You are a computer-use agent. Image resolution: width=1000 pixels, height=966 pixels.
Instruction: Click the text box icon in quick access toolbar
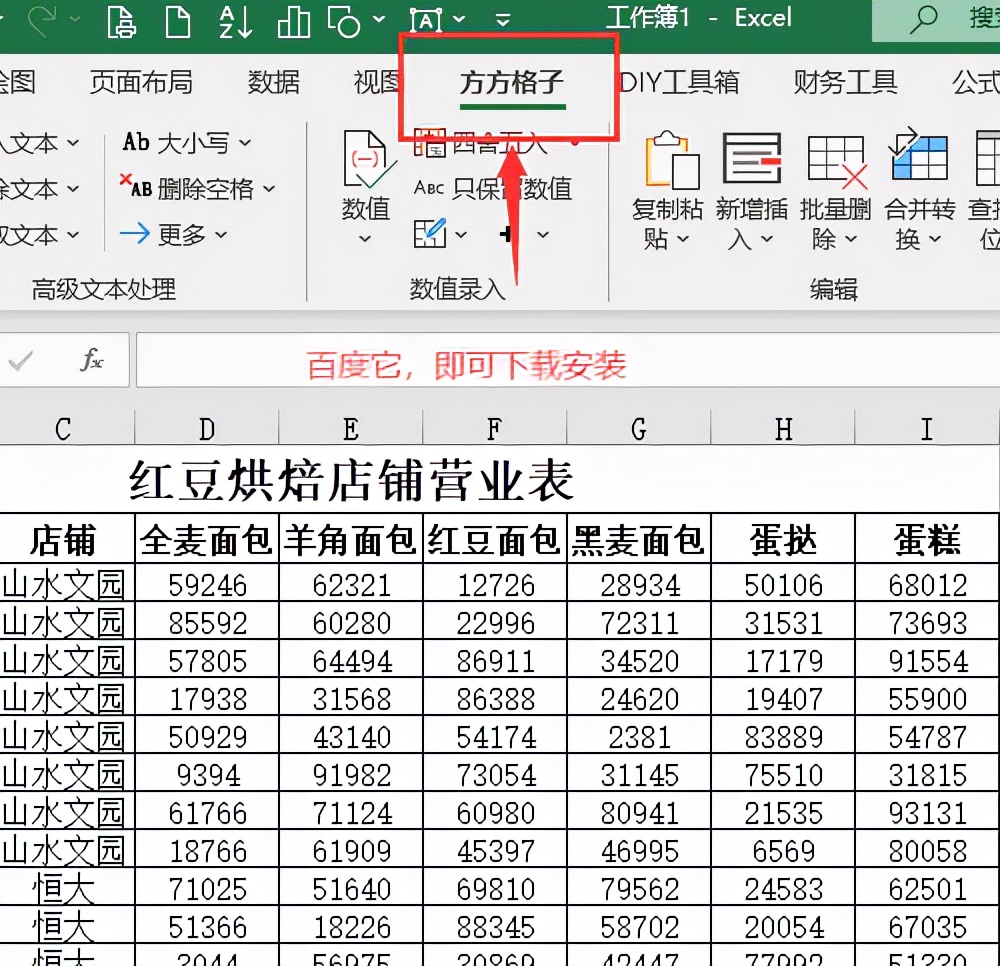point(425,21)
